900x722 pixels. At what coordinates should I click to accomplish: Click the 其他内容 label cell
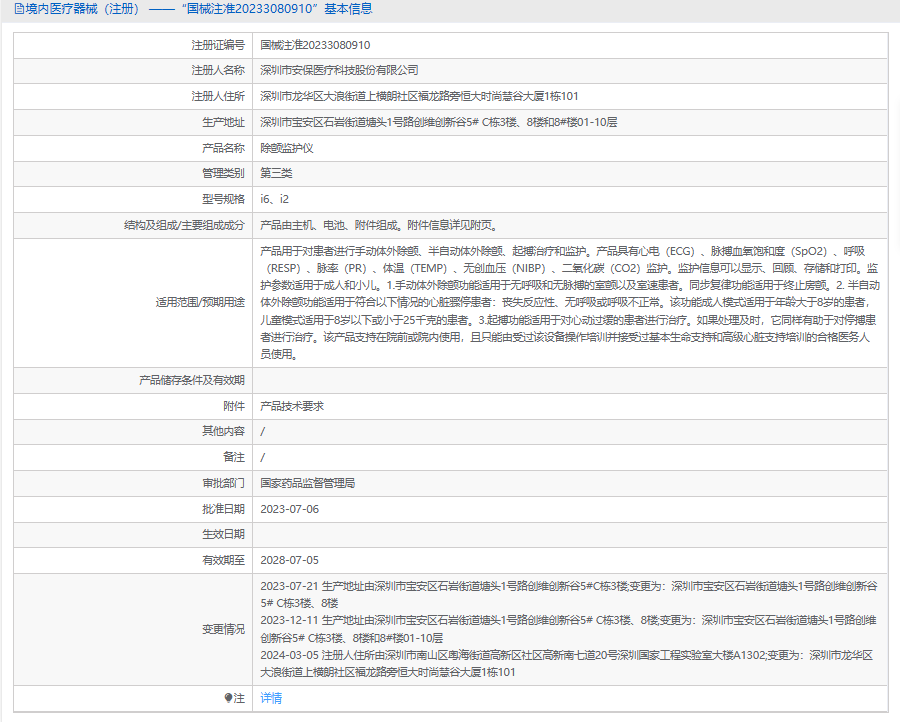[x=133, y=431]
